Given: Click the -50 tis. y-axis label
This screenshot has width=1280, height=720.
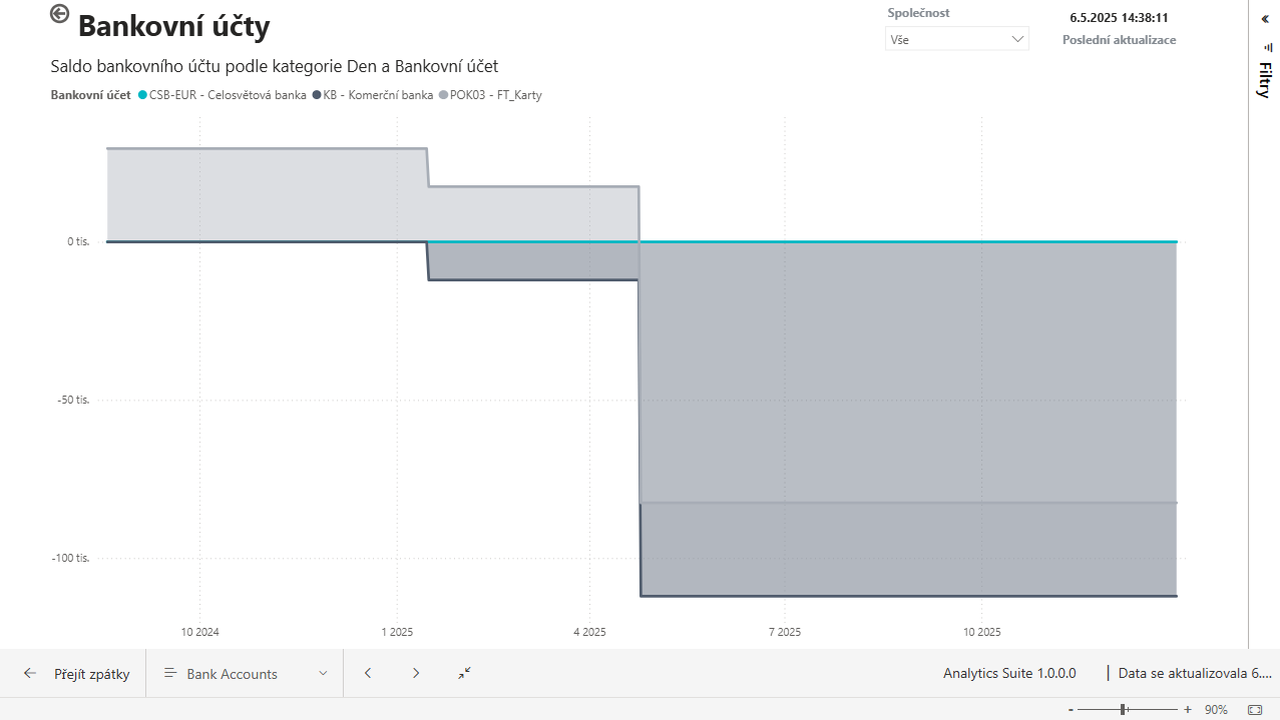Looking at the screenshot, I should 74,400.
